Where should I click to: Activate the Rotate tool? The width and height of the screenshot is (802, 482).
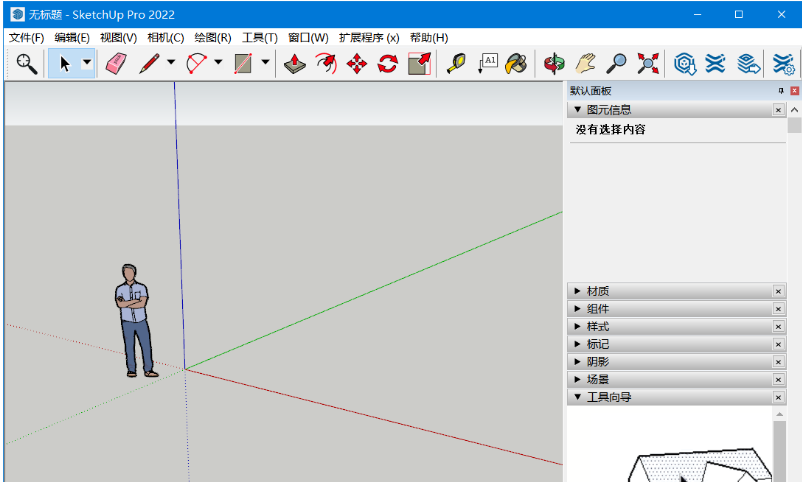(387, 64)
